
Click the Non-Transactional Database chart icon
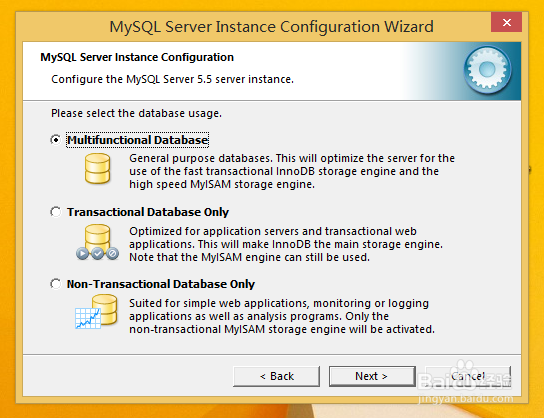tap(96, 312)
